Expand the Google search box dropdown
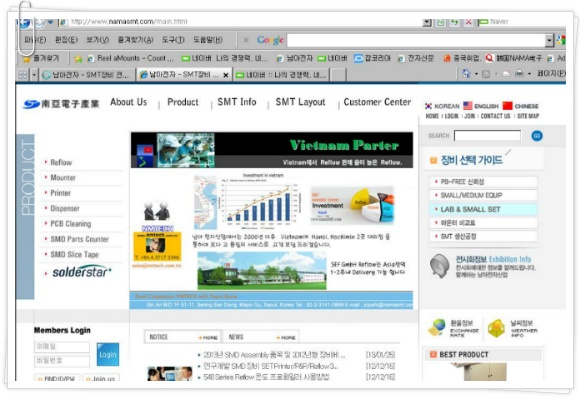 (x=549, y=40)
